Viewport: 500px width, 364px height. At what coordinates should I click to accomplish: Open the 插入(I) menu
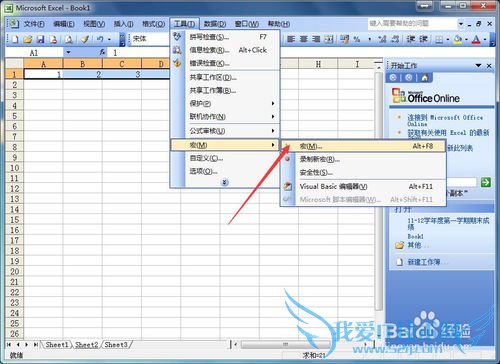[x=123, y=24]
